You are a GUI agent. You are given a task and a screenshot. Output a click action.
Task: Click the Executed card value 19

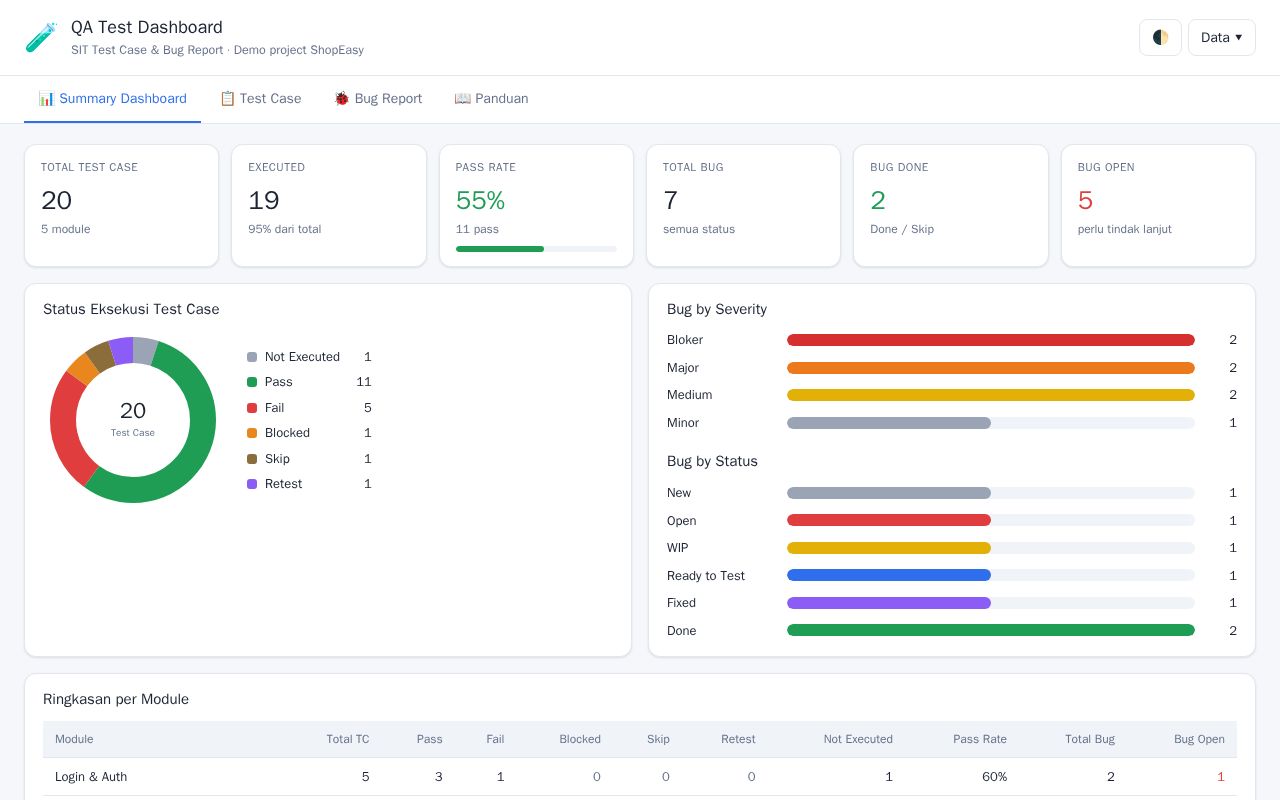(264, 200)
